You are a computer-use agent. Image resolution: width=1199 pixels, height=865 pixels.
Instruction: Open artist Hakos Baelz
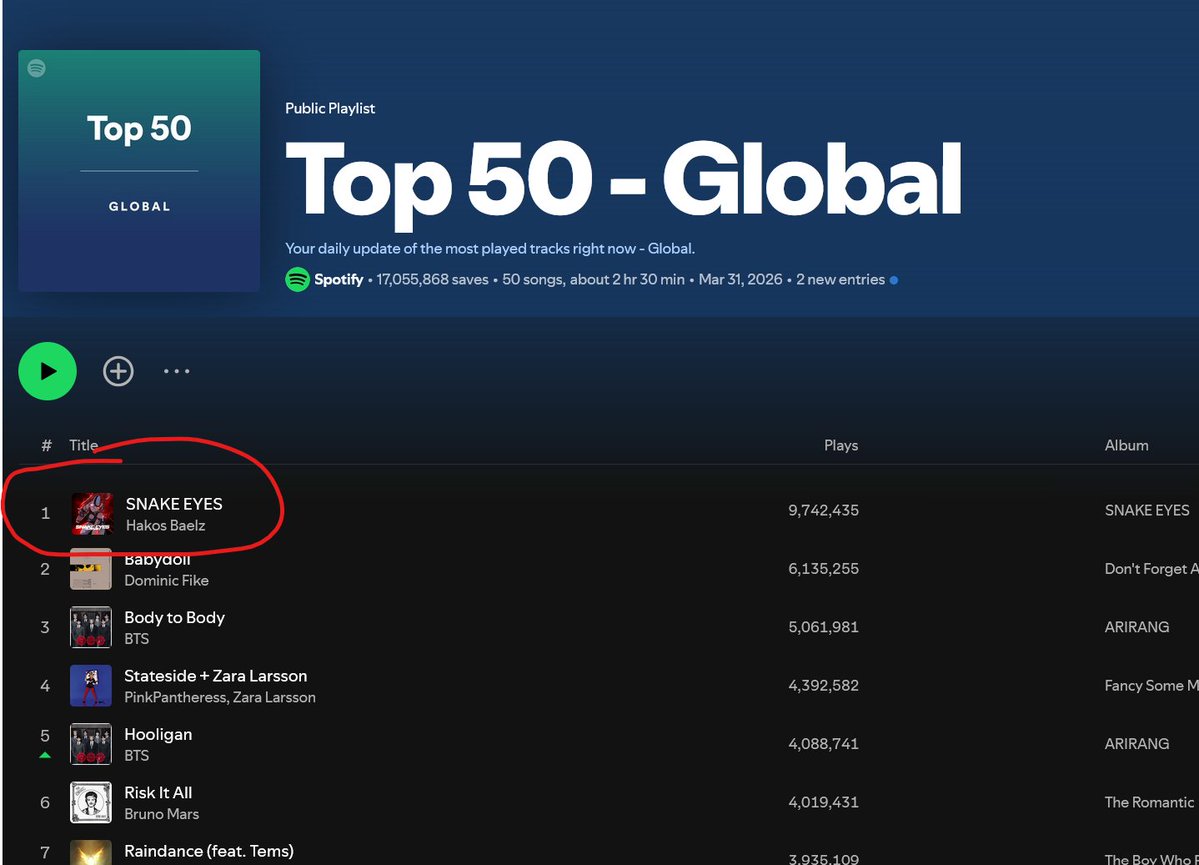[165, 525]
